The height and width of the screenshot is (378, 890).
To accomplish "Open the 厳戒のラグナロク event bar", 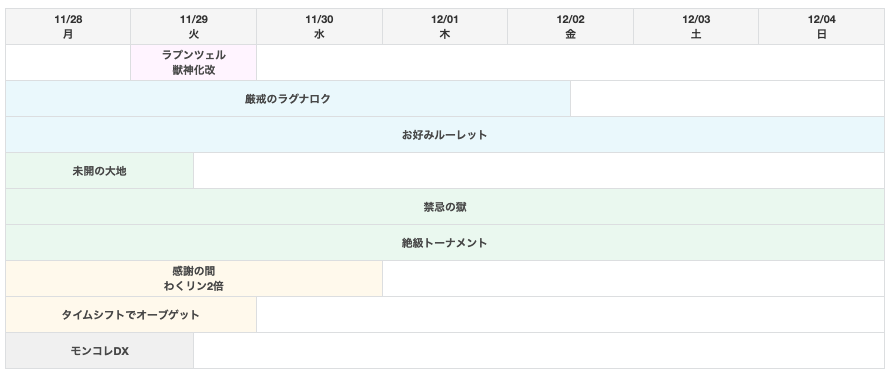I will (288, 99).
